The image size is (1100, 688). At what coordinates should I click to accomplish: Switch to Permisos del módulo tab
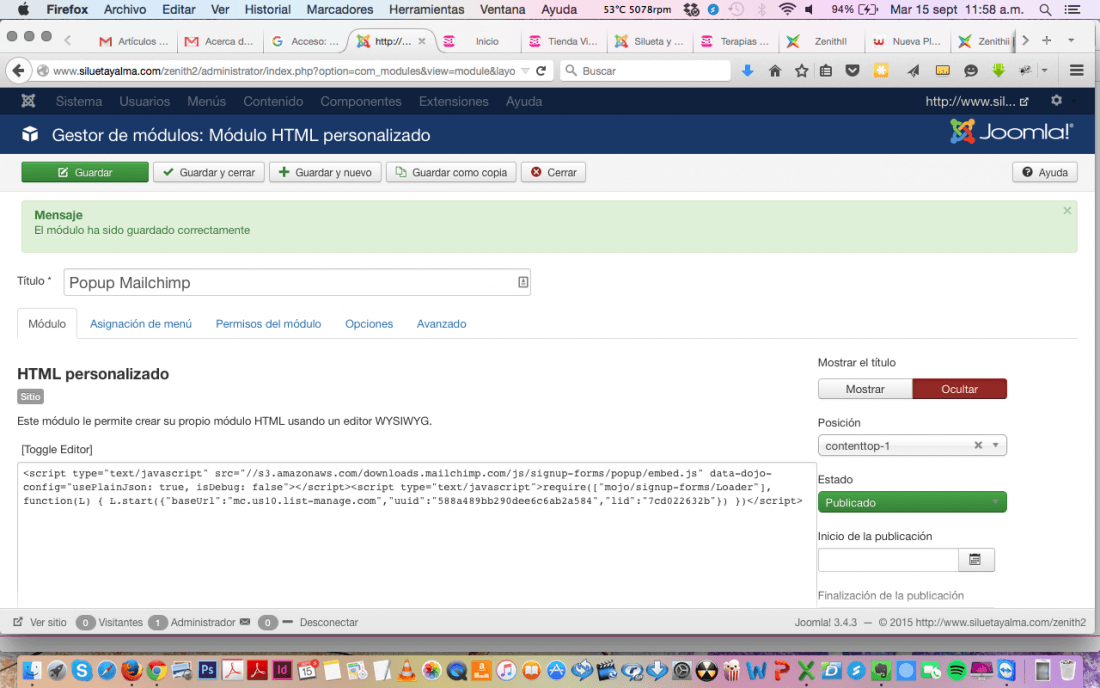click(x=268, y=324)
